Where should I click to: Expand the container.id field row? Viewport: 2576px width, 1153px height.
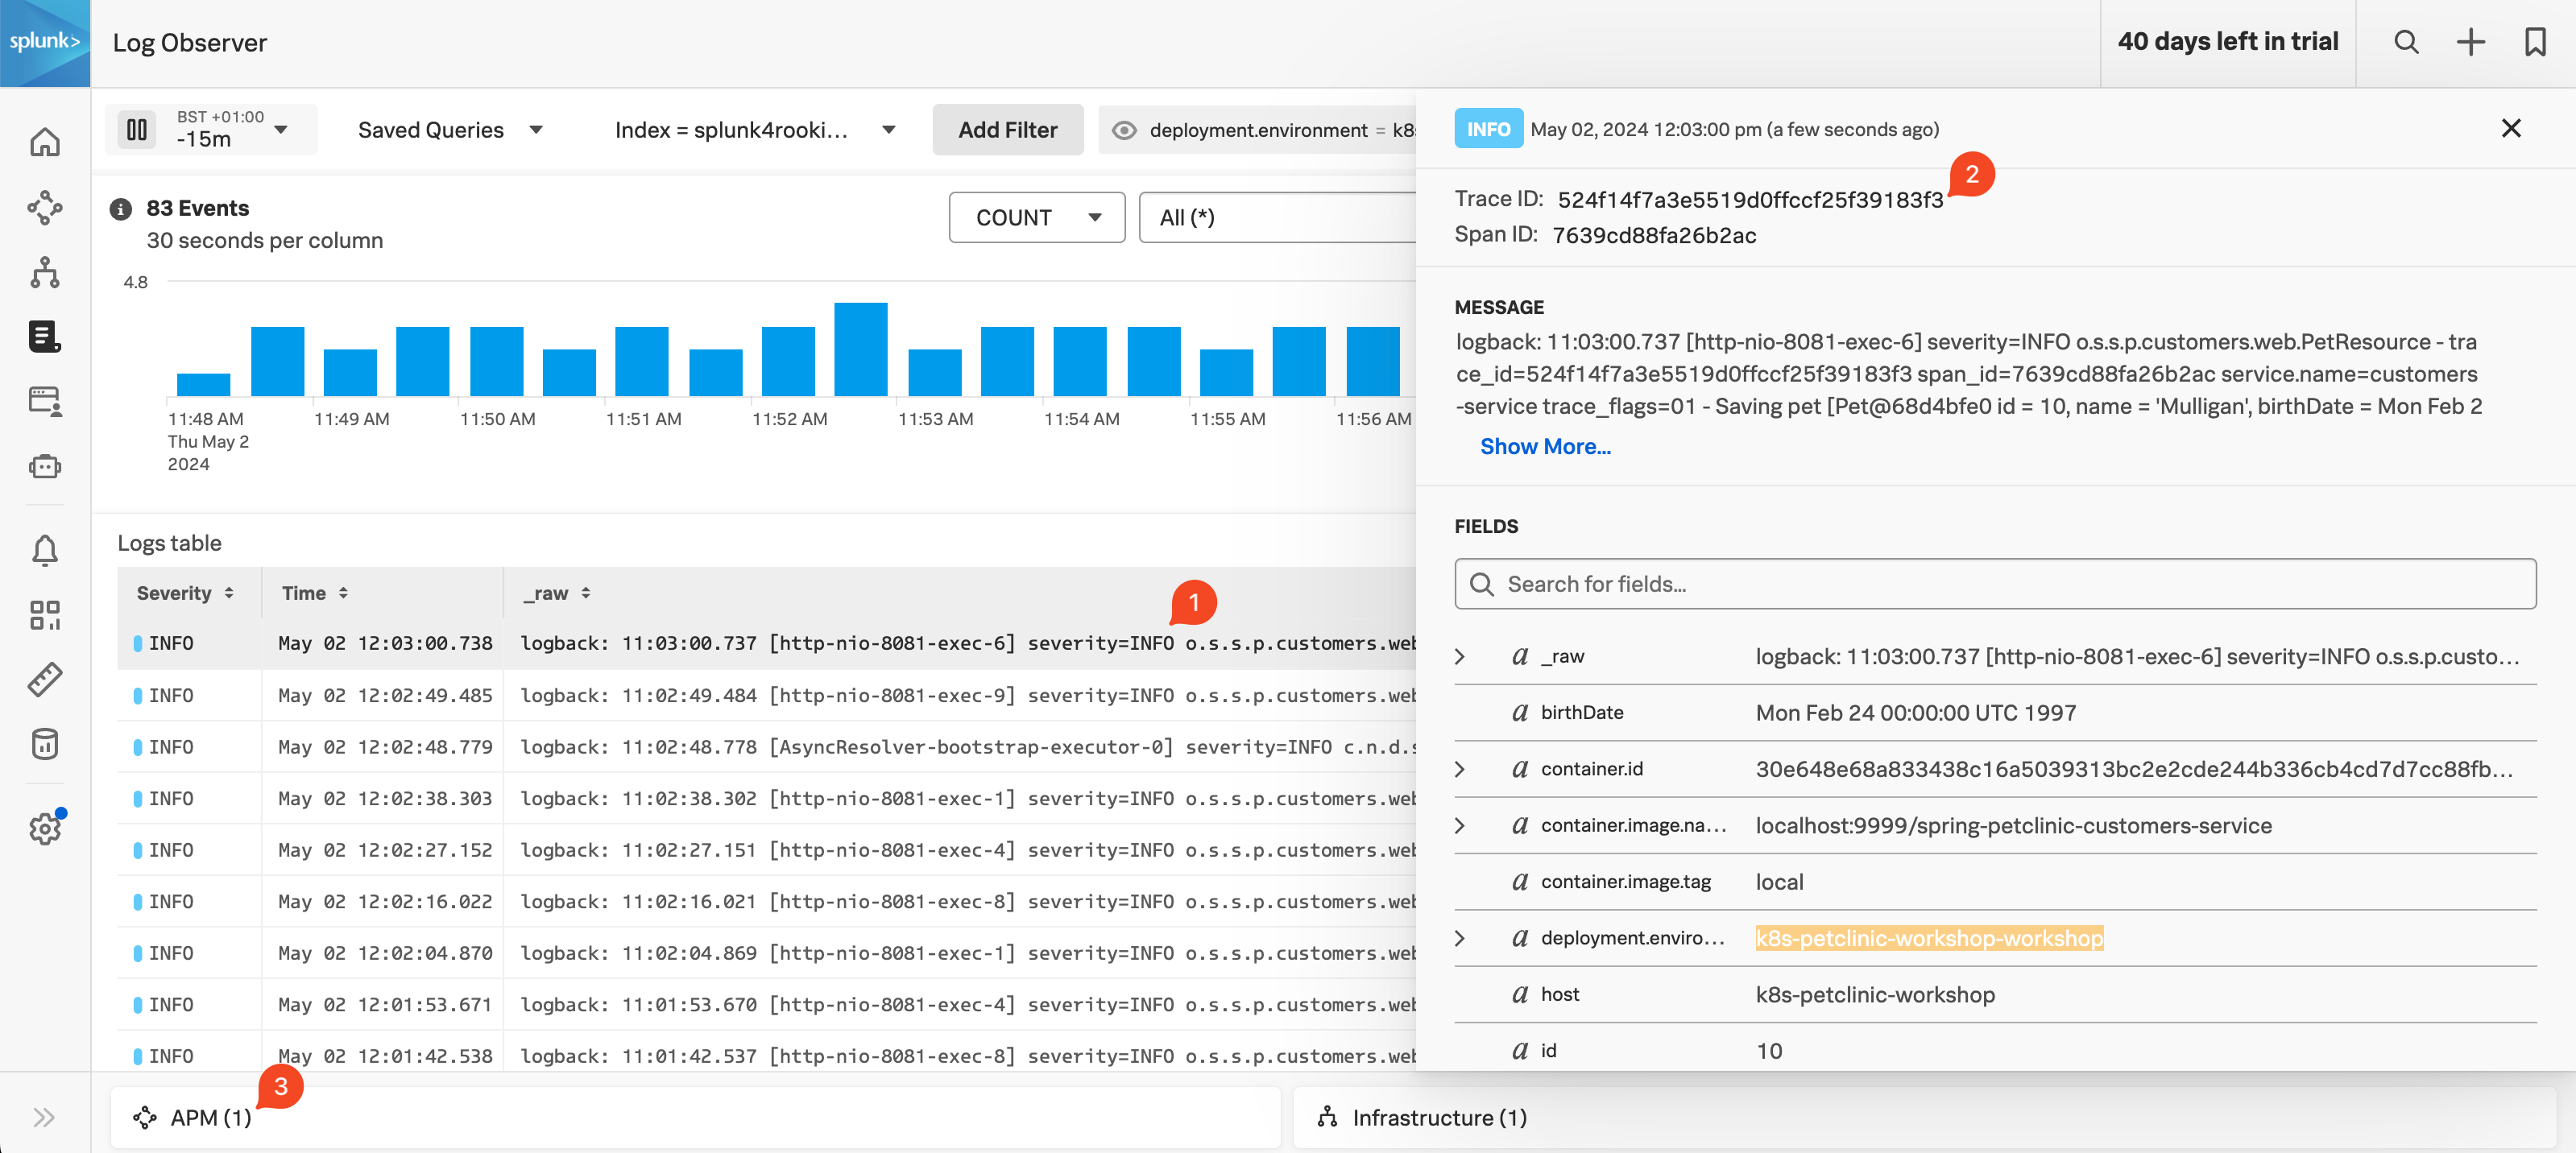[1459, 769]
